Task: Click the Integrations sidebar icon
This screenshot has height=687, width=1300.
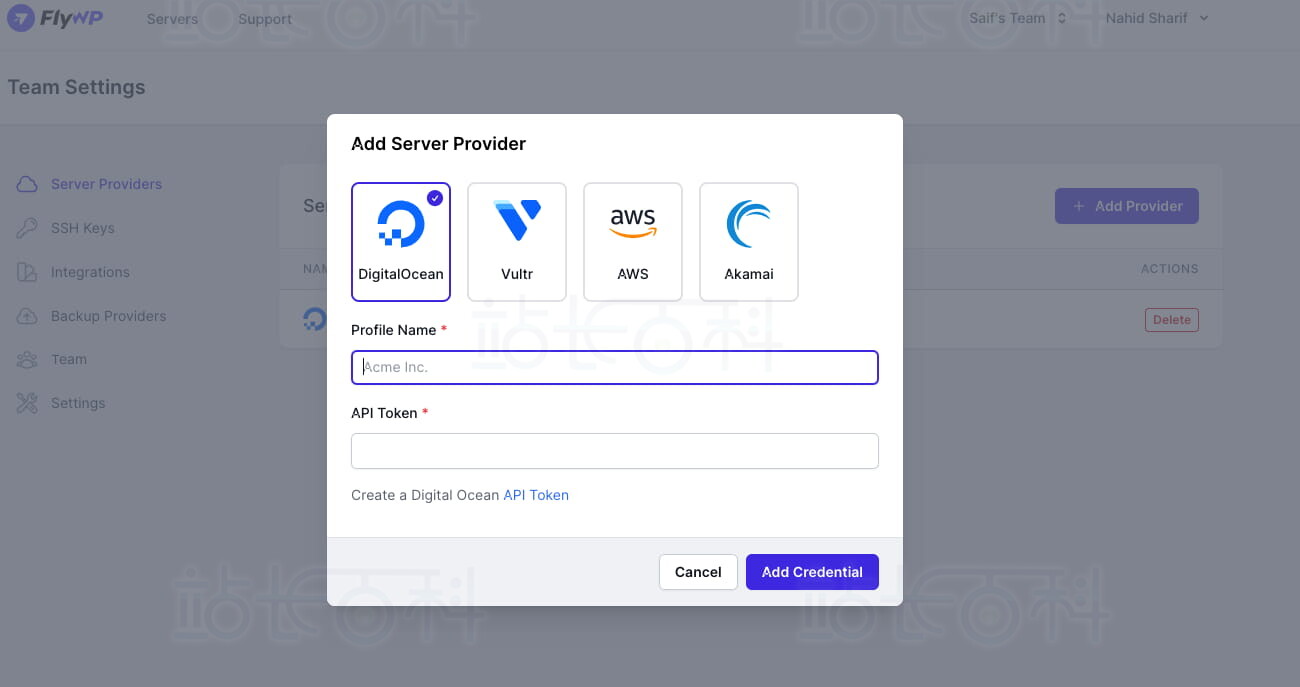Action: 28,272
